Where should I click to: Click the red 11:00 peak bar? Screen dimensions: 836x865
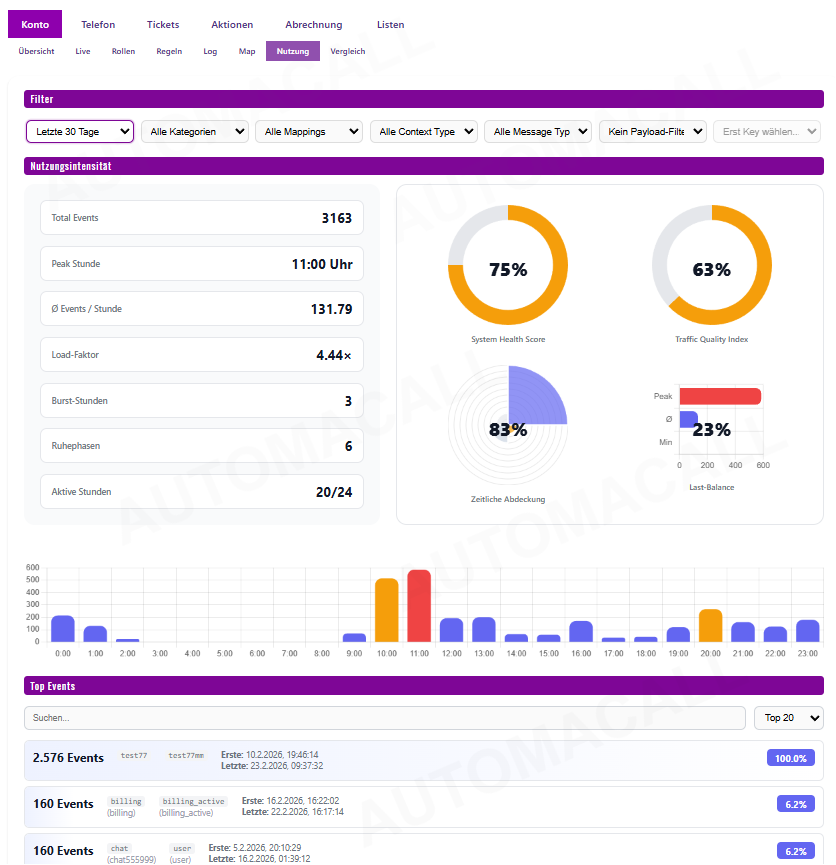tap(419, 606)
